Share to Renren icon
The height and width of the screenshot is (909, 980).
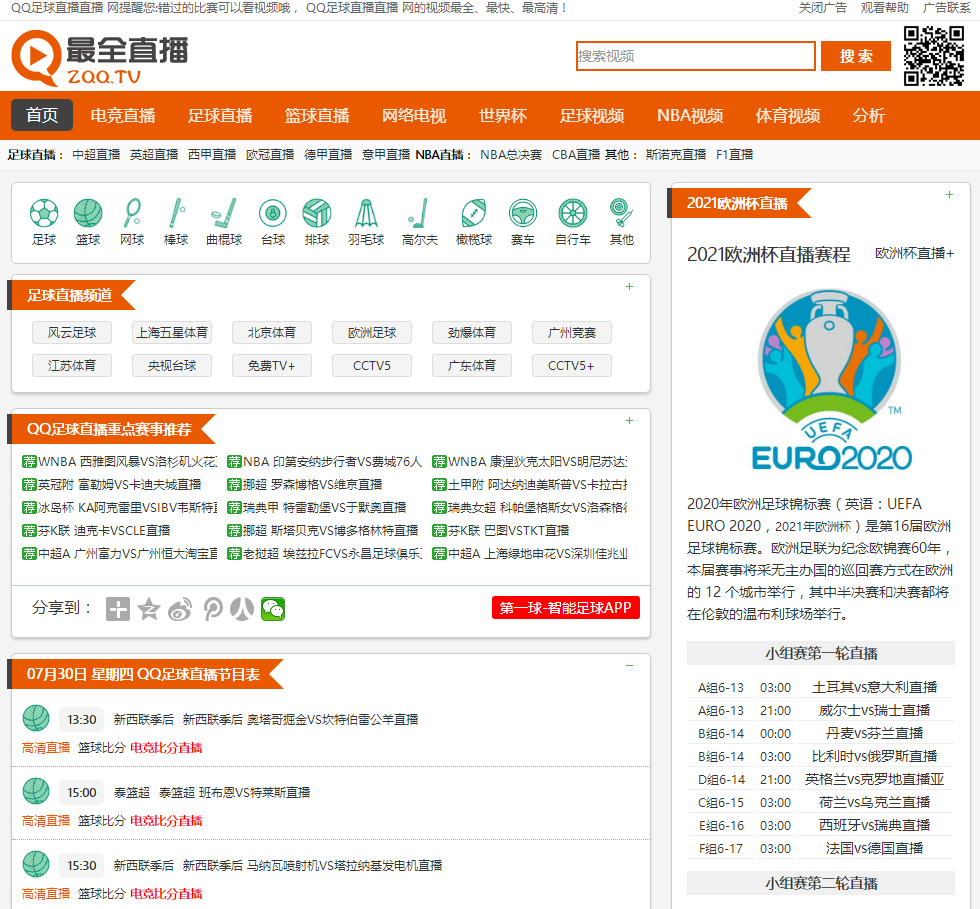[242, 608]
